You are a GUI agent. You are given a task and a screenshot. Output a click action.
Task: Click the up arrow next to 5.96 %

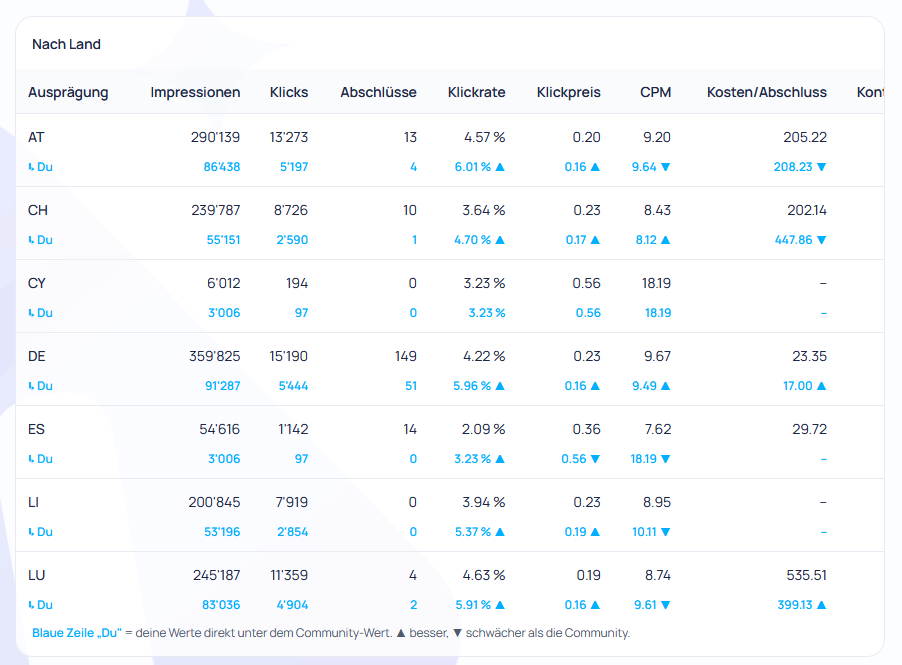[x=500, y=386]
